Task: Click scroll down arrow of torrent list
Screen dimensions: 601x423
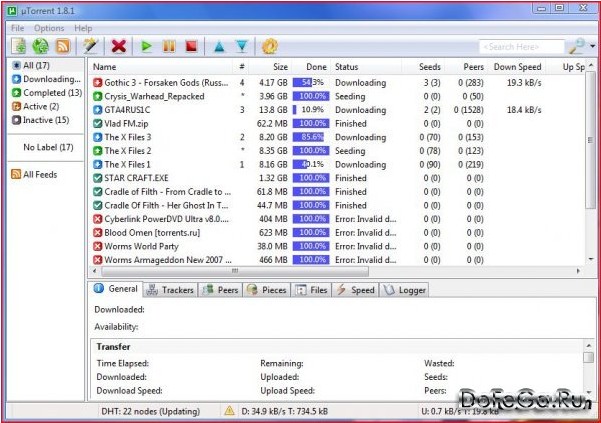Action: (591, 259)
